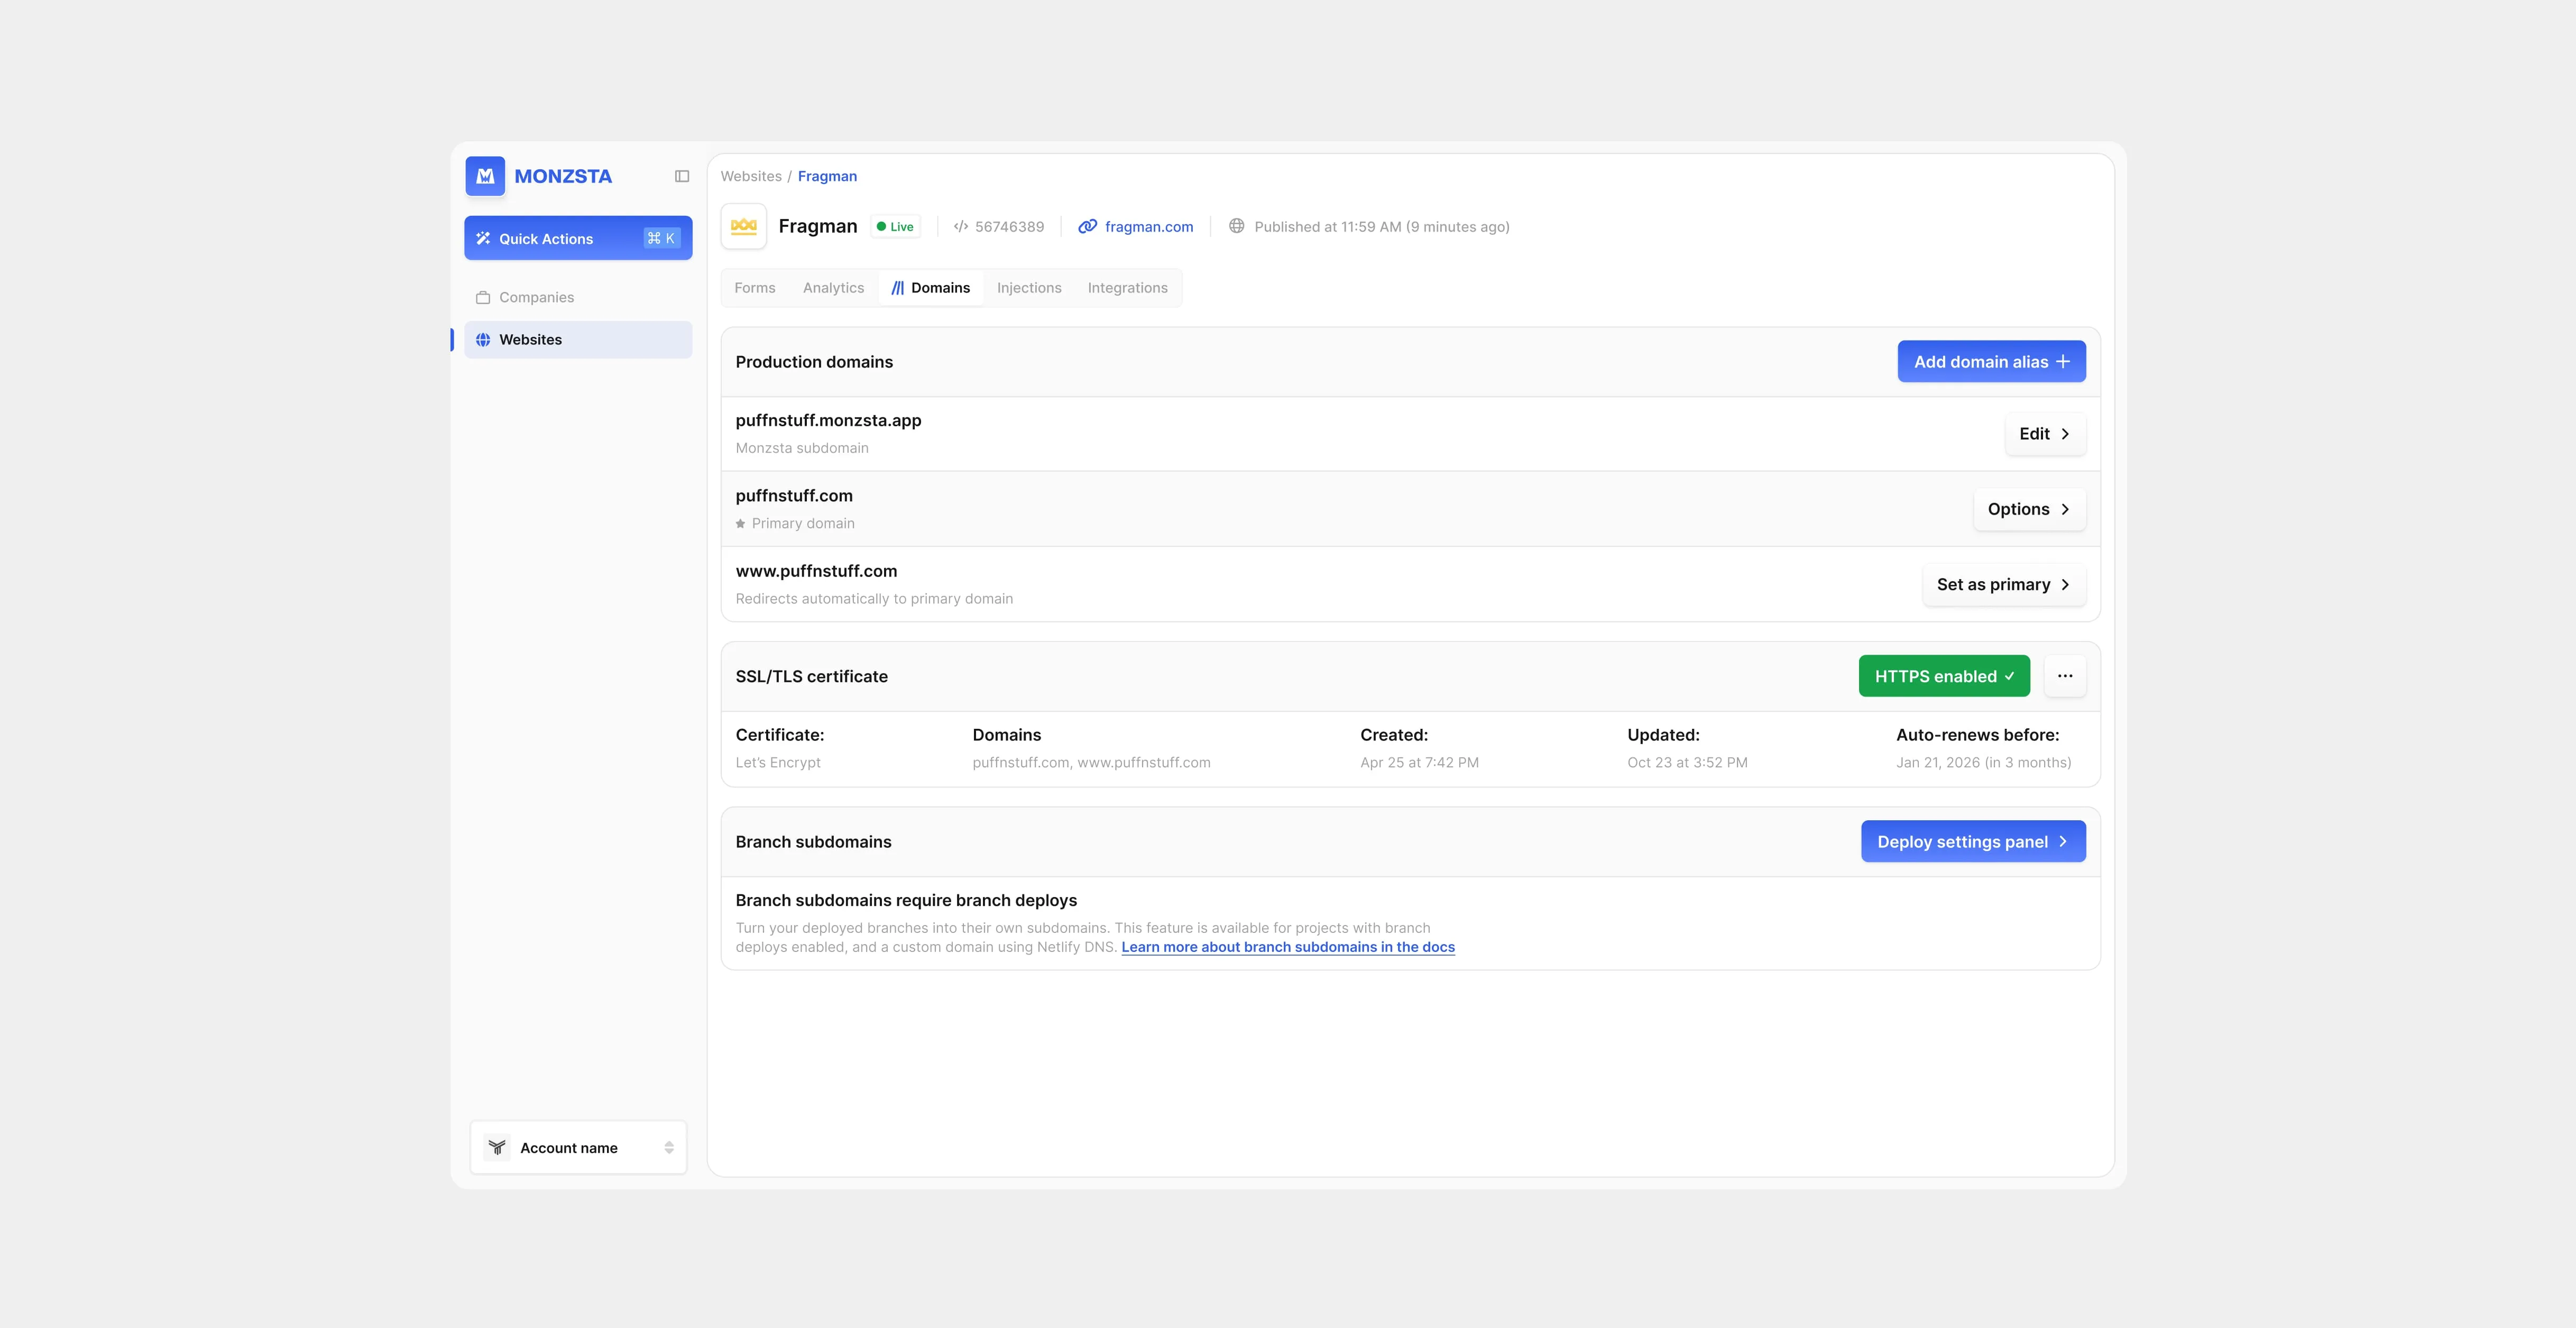Click the Companies briefcase icon
This screenshot has width=2576, height=1328.
point(483,297)
